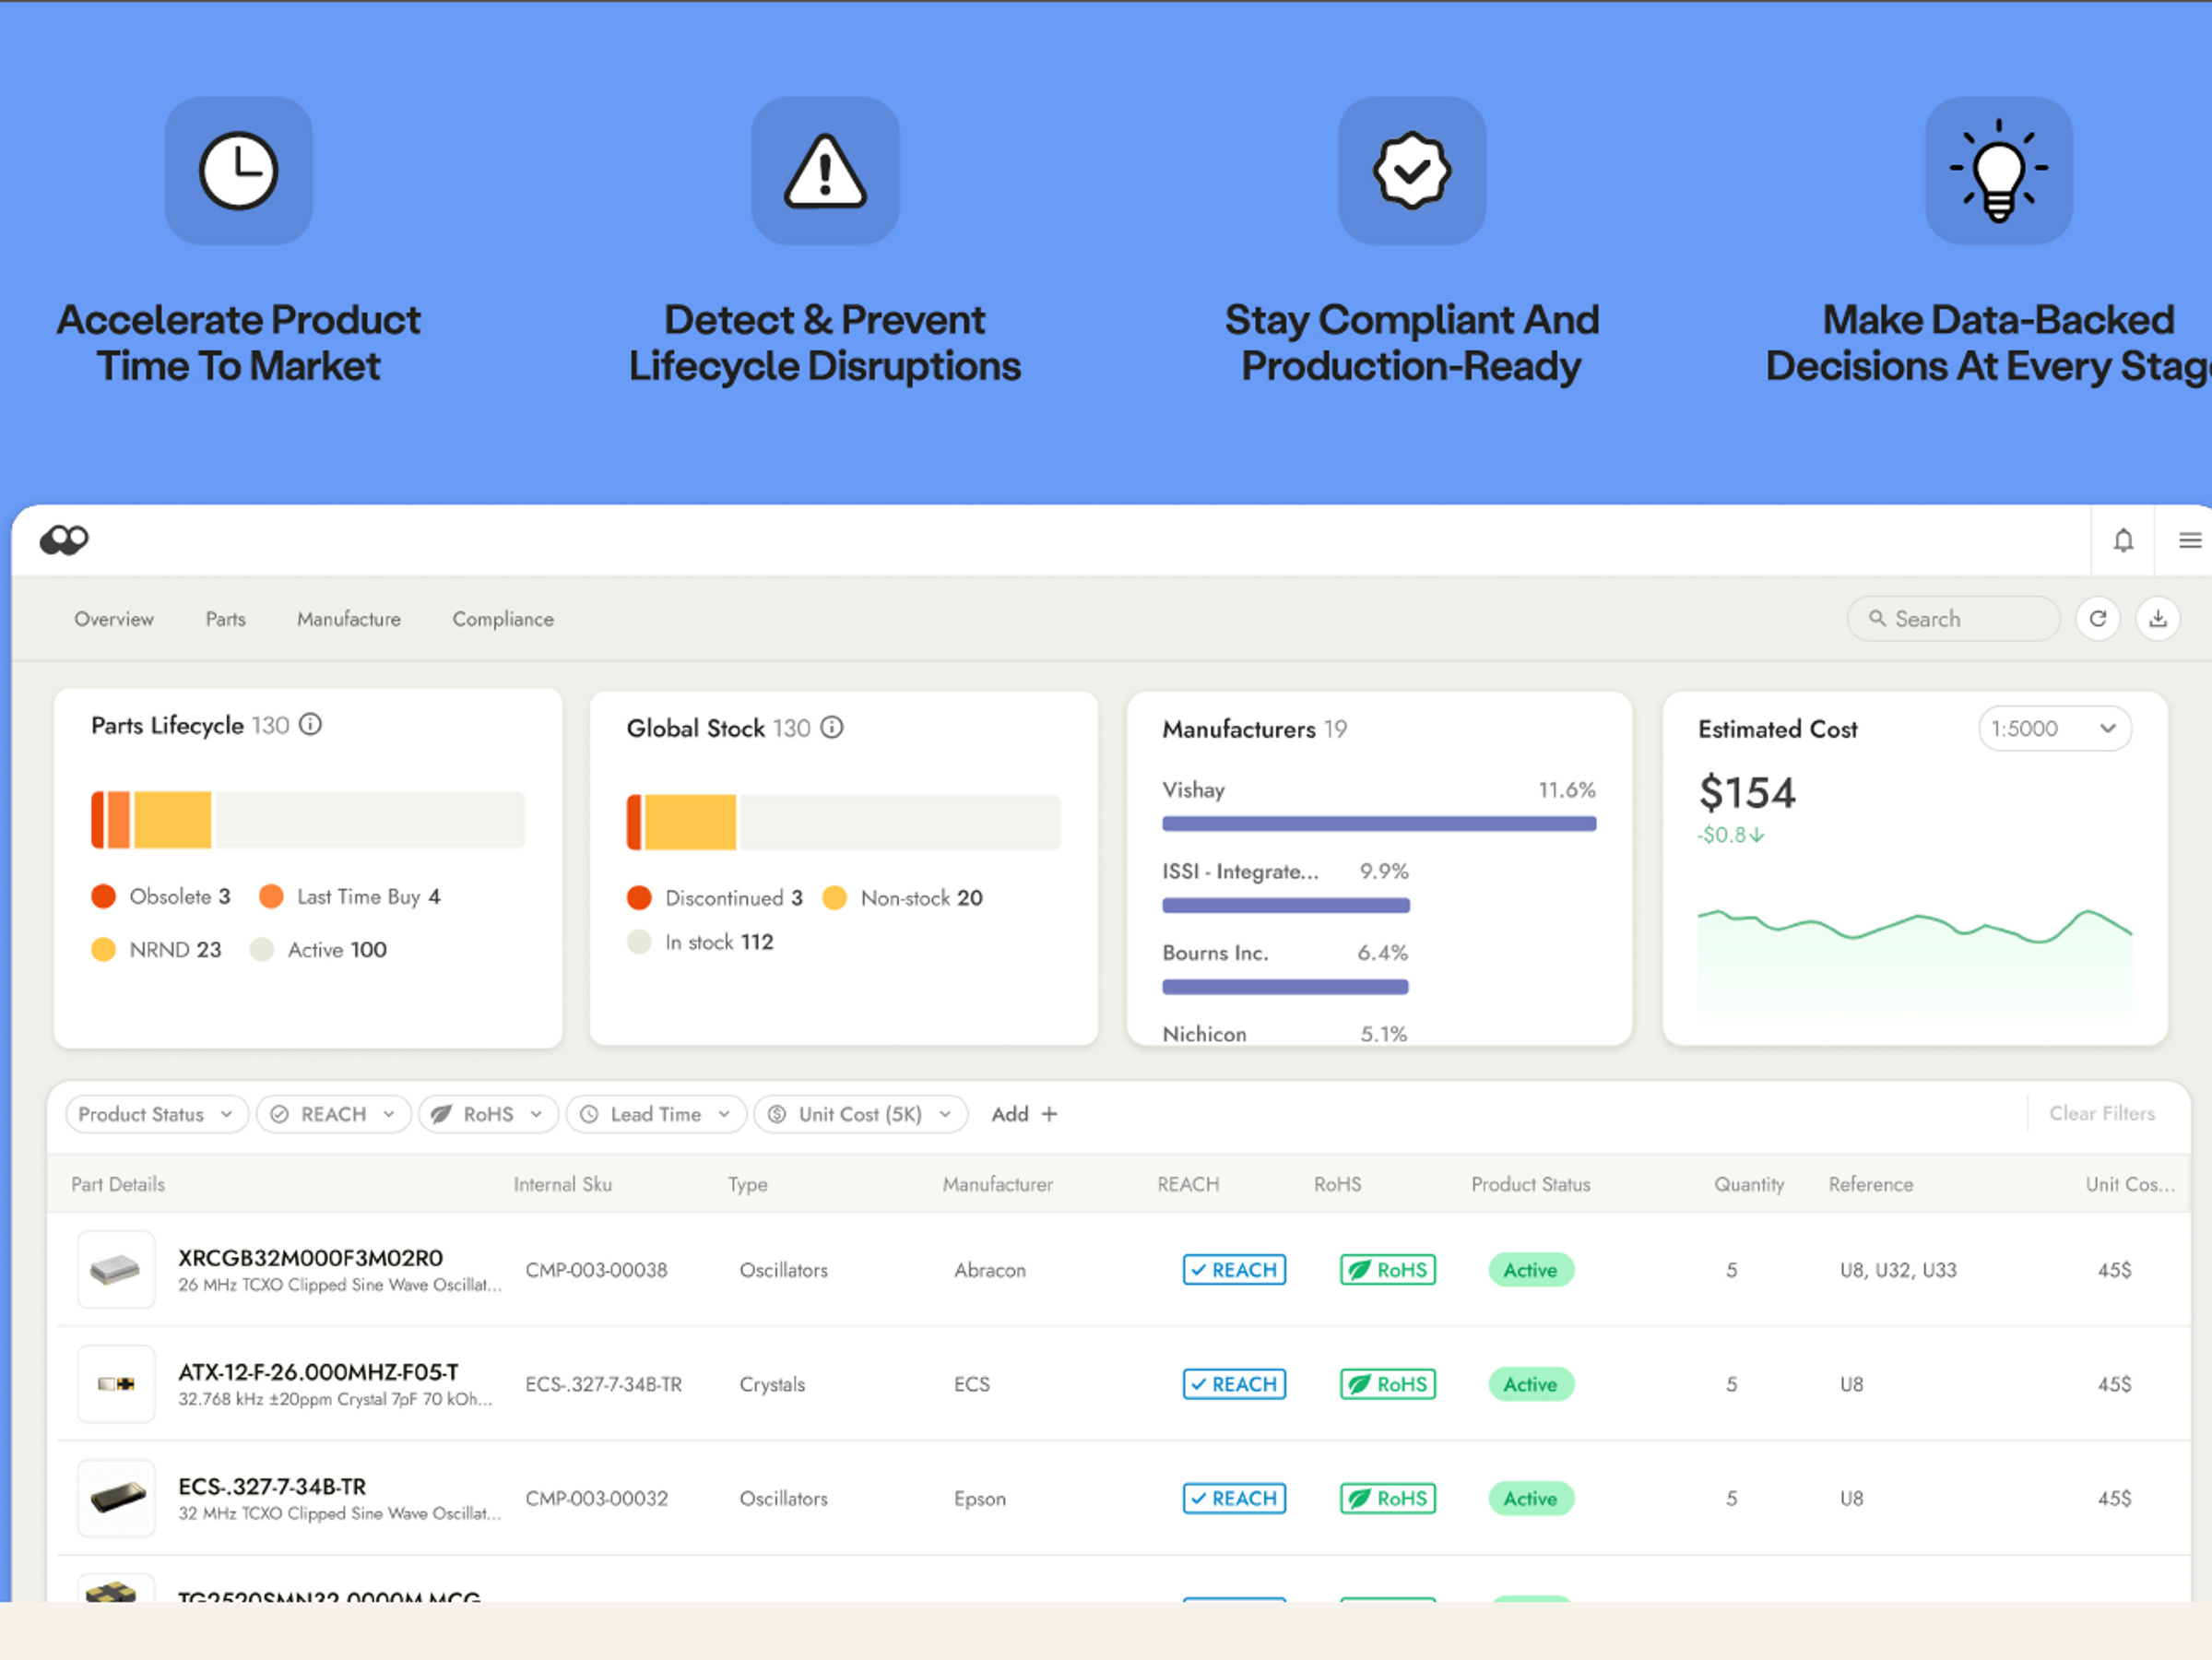Click the RoHS badge in the Abracon row
This screenshot has width=2212, height=1660.
pyautogui.click(x=1388, y=1270)
